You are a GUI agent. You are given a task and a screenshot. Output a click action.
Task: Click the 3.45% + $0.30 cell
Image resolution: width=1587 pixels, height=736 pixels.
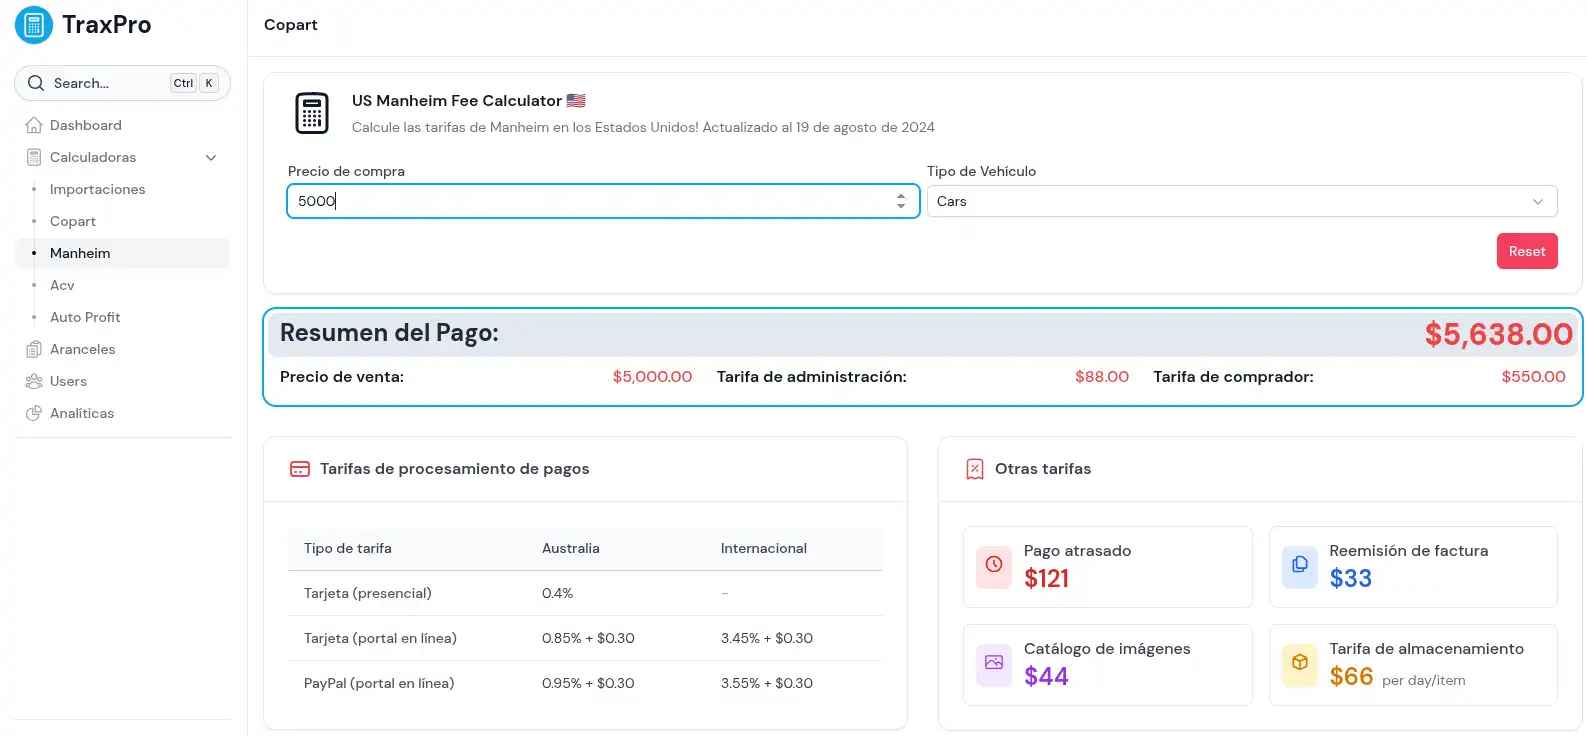[x=767, y=638]
